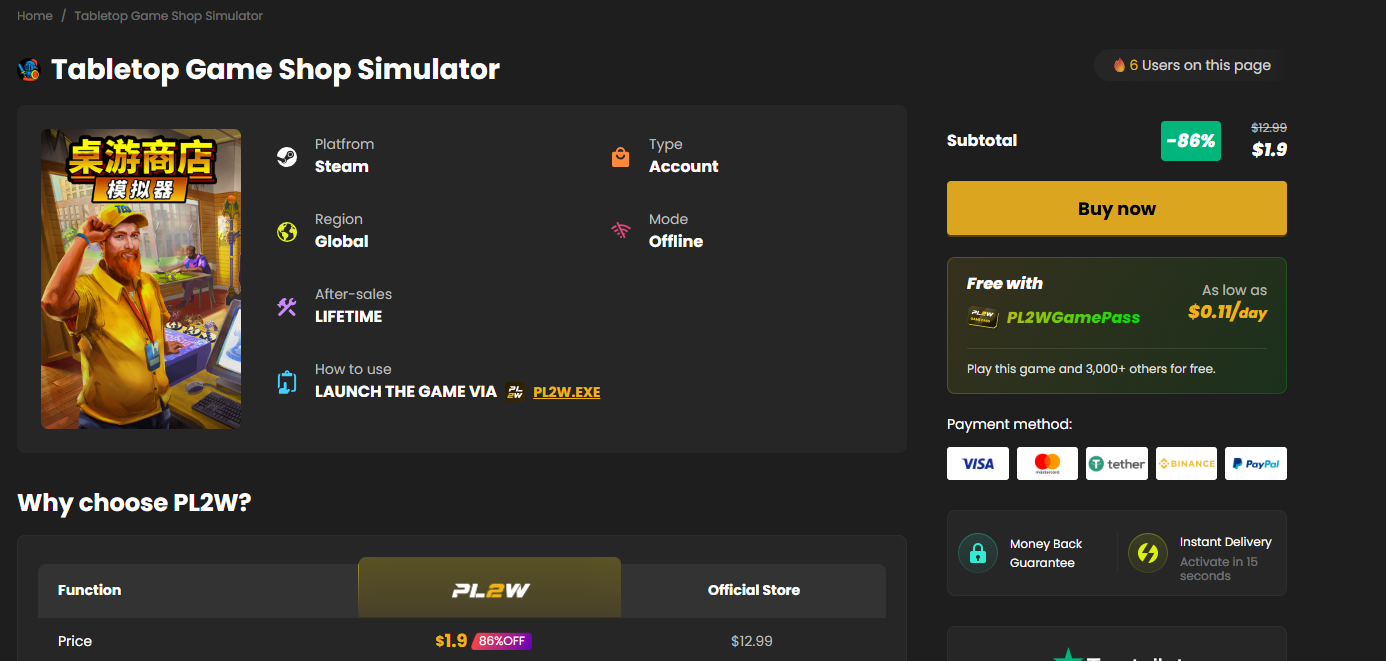Navigate to Home via the breadcrumb

click(x=34, y=15)
